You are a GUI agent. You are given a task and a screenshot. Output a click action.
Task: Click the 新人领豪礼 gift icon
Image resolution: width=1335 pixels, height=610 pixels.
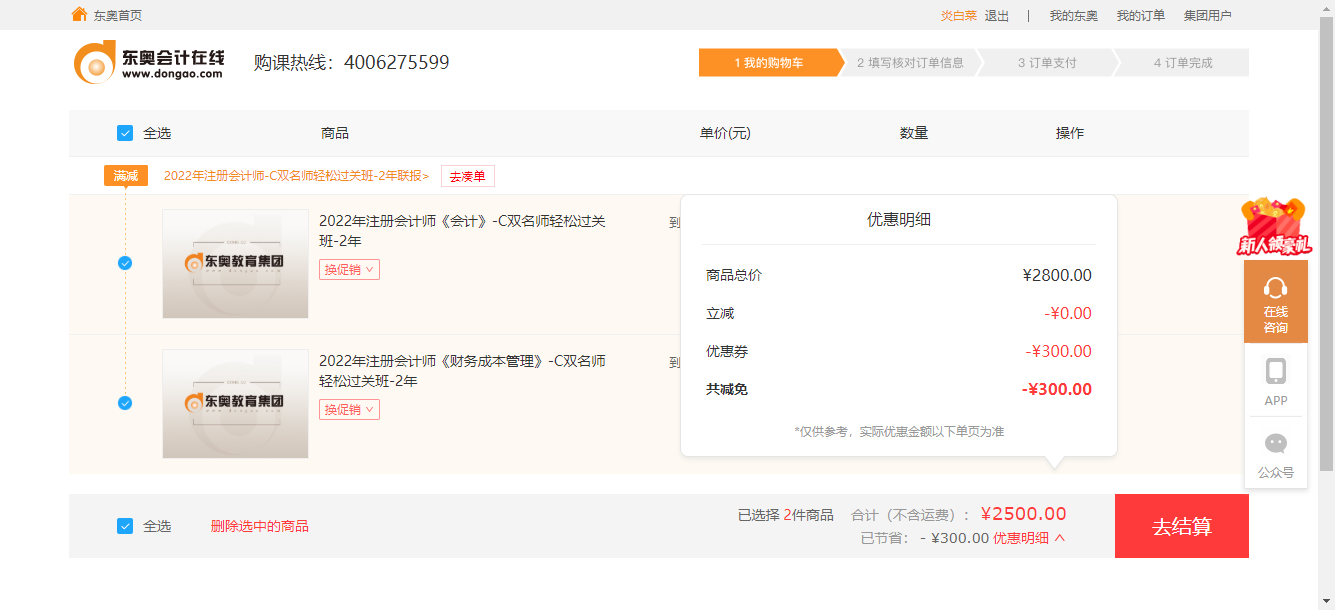pos(1274,226)
